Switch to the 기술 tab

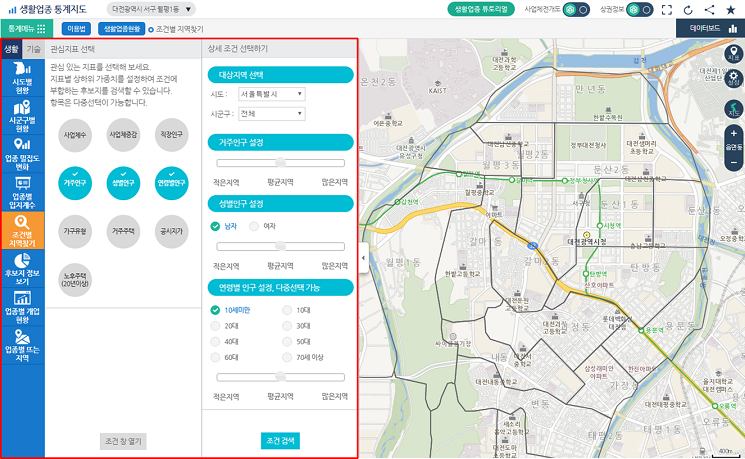coord(33,48)
